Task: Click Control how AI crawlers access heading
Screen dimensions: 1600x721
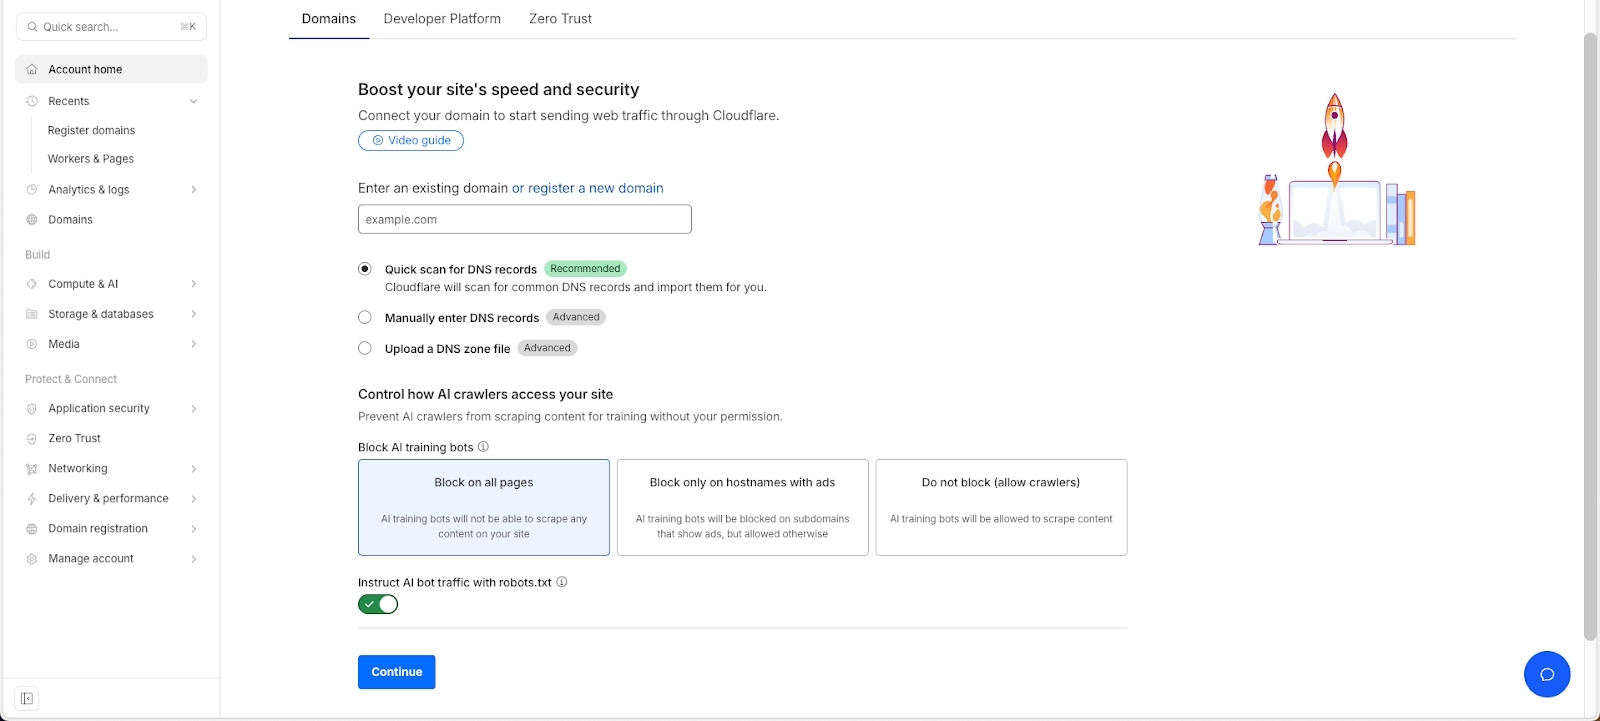Action: tap(485, 395)
